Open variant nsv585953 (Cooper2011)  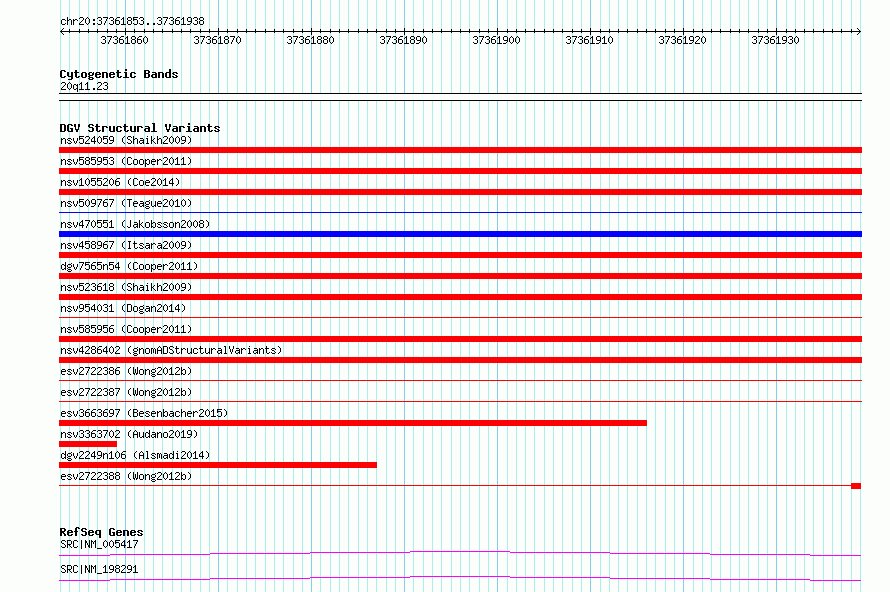[x=126, y=161]
